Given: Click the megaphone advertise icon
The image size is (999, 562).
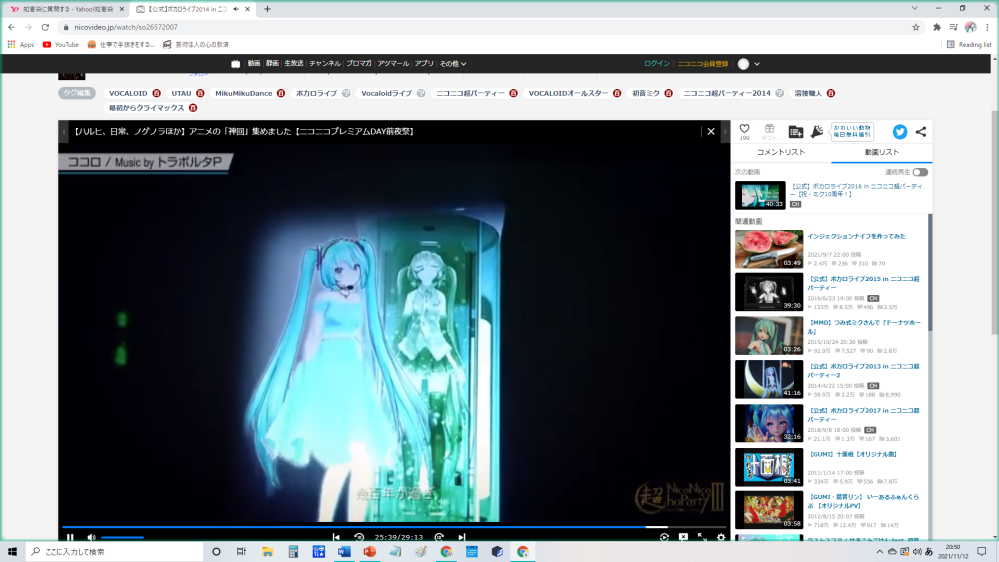Looking at the screenshot, I should (x=817, y=132).
